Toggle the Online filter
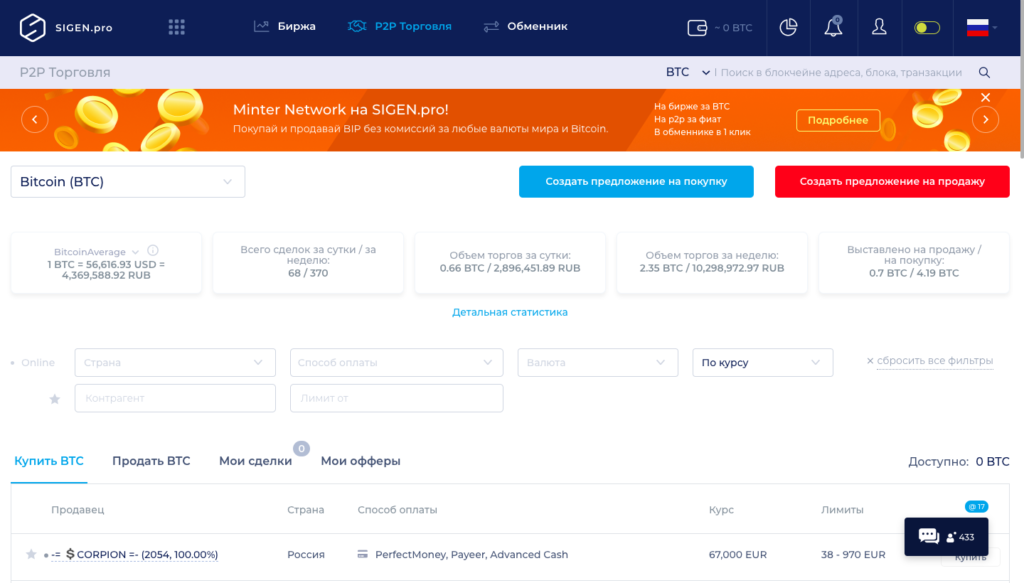The image size is (1024, 583). (x=33, y=362)
